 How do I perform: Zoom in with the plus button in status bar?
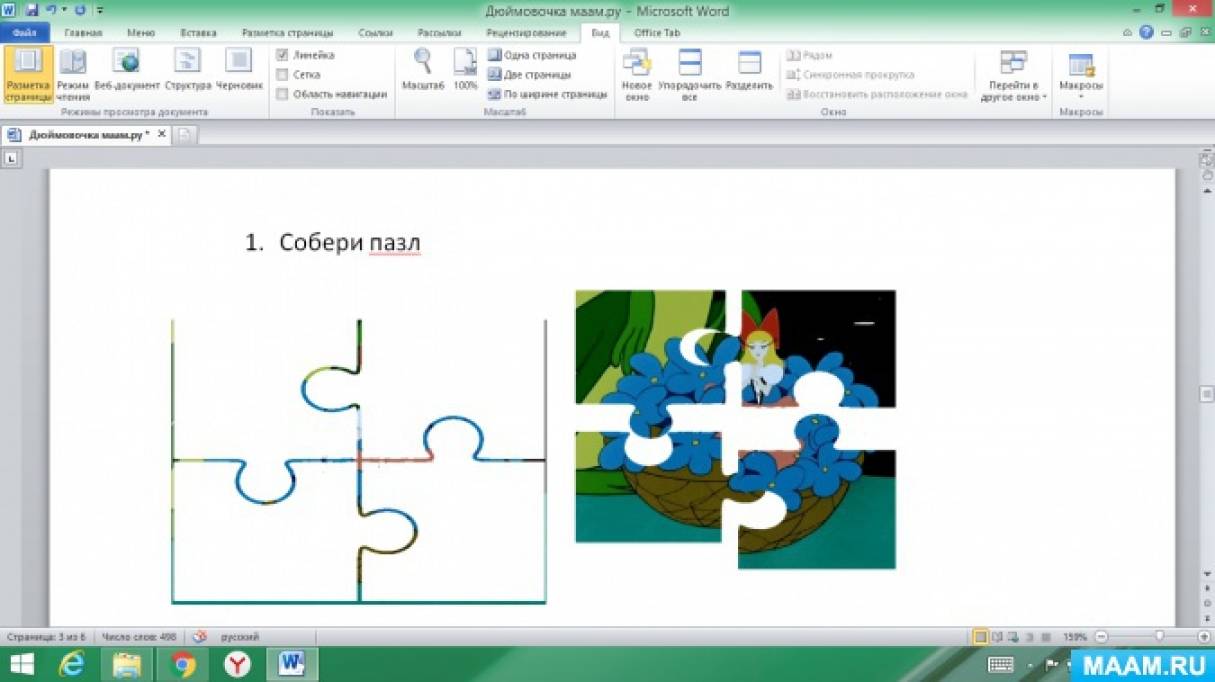click(x=1204, y=636)
